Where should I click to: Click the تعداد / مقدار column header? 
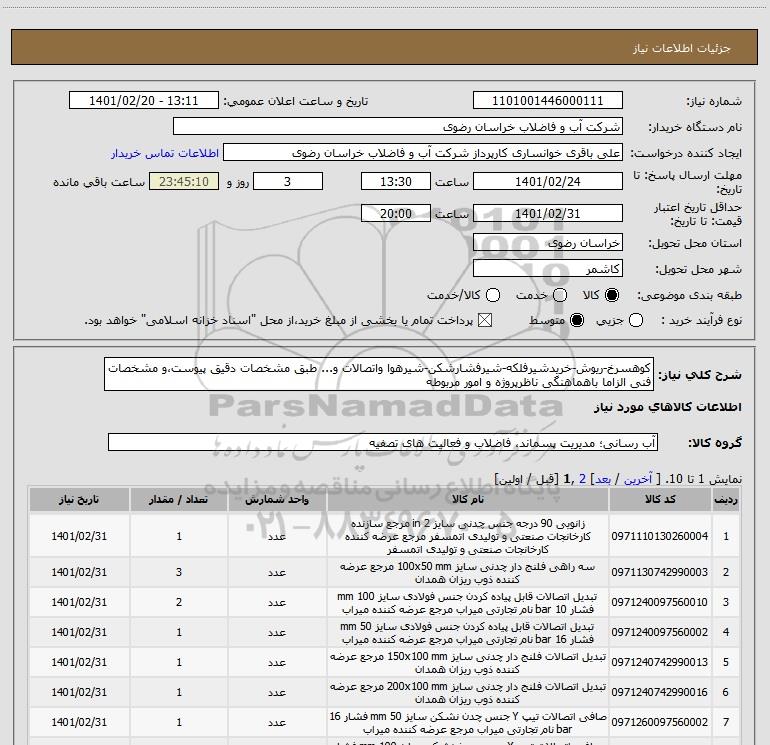[179, 499]
